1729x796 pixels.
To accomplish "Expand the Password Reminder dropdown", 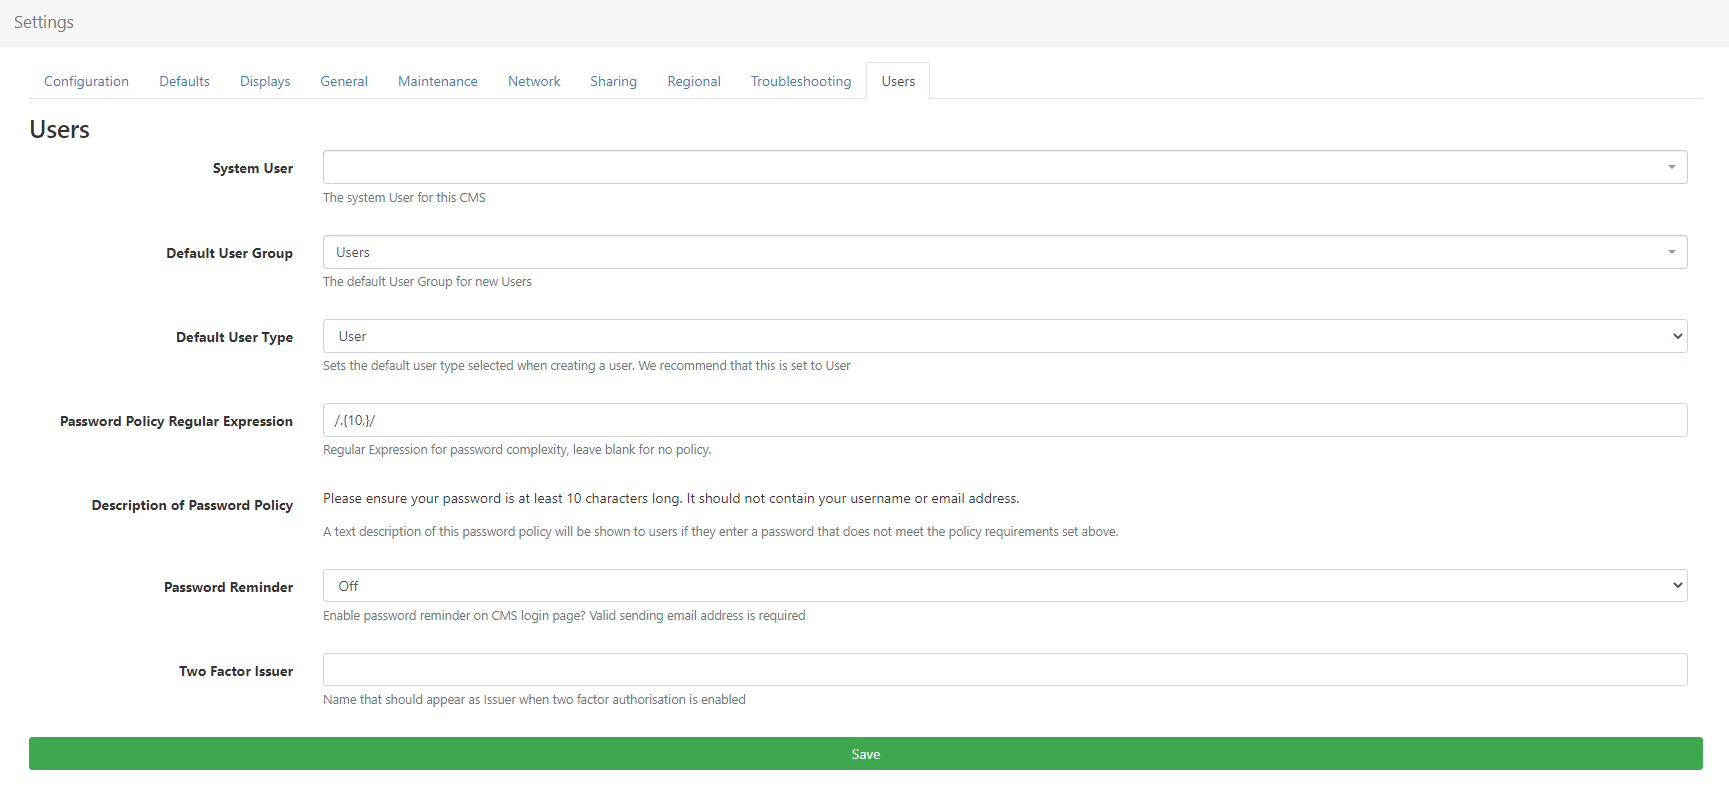I will [1004, 586].
